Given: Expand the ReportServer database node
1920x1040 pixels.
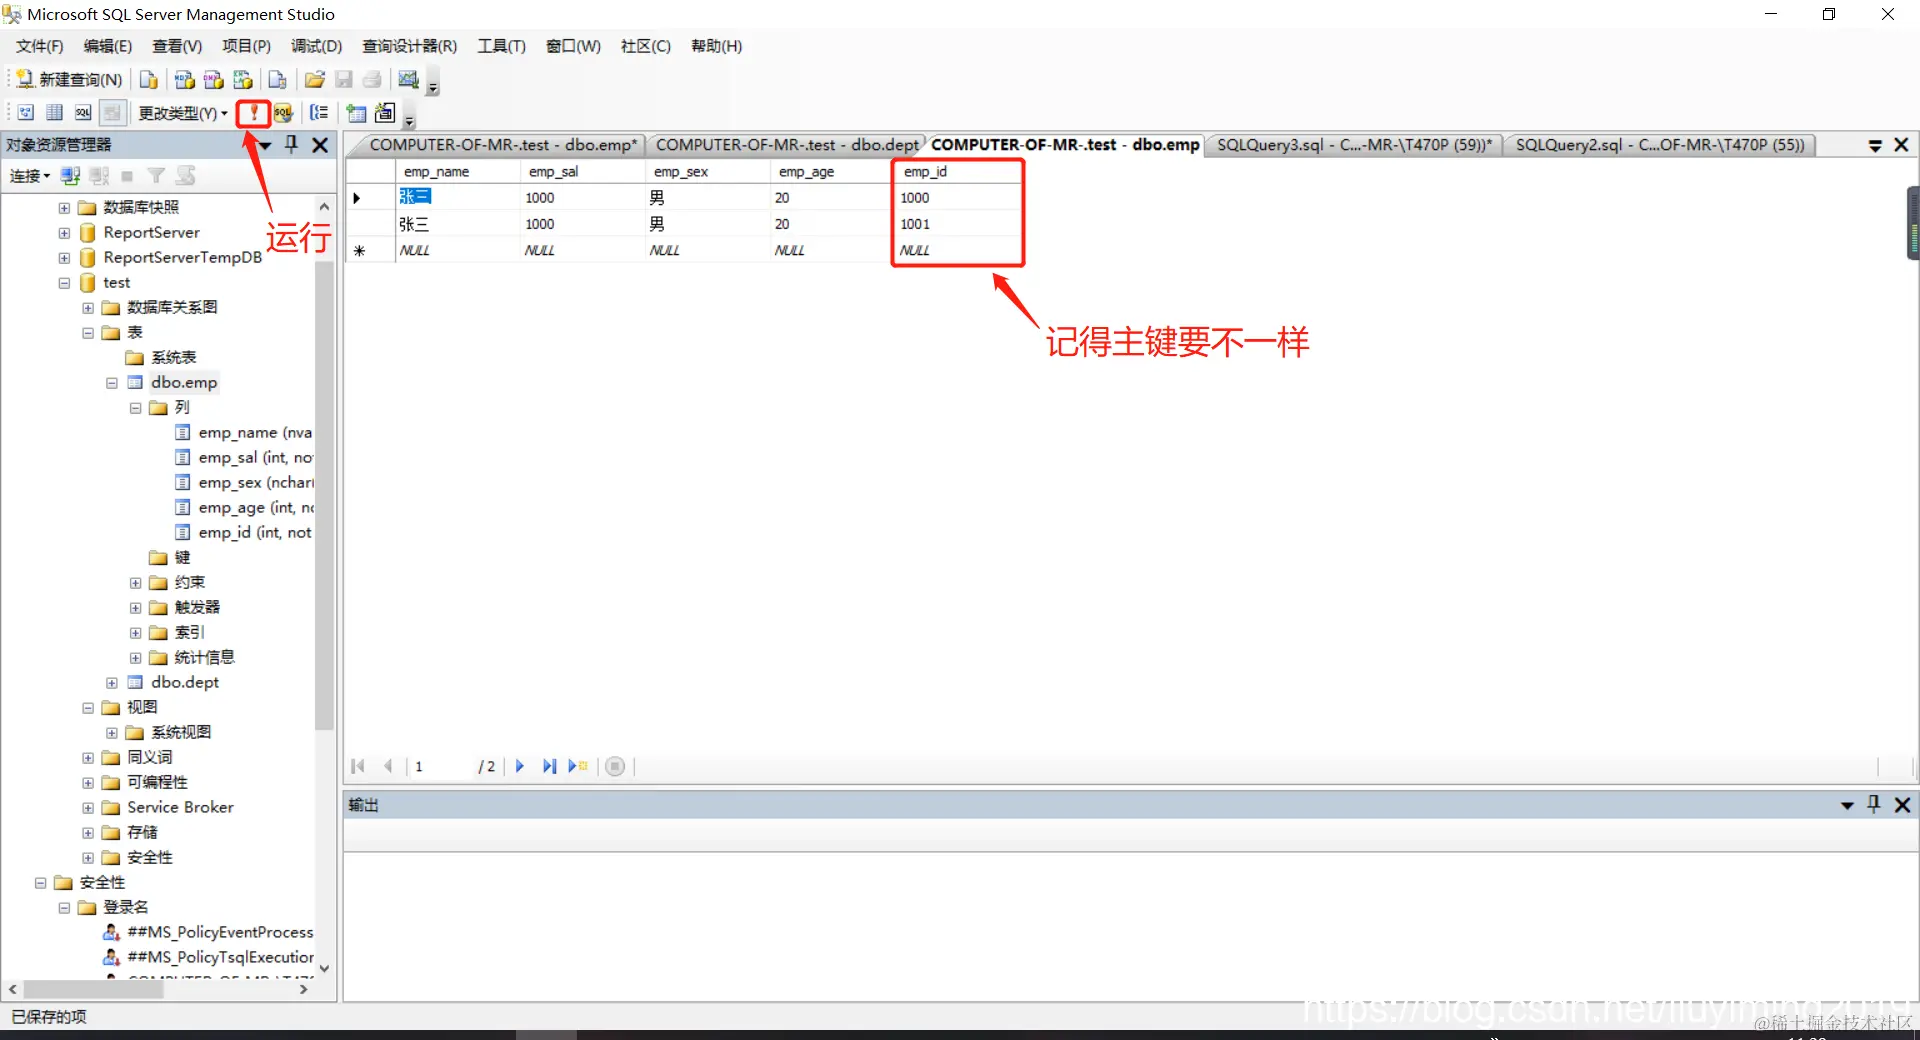Looking at the screenshot, I should (64, 233).
